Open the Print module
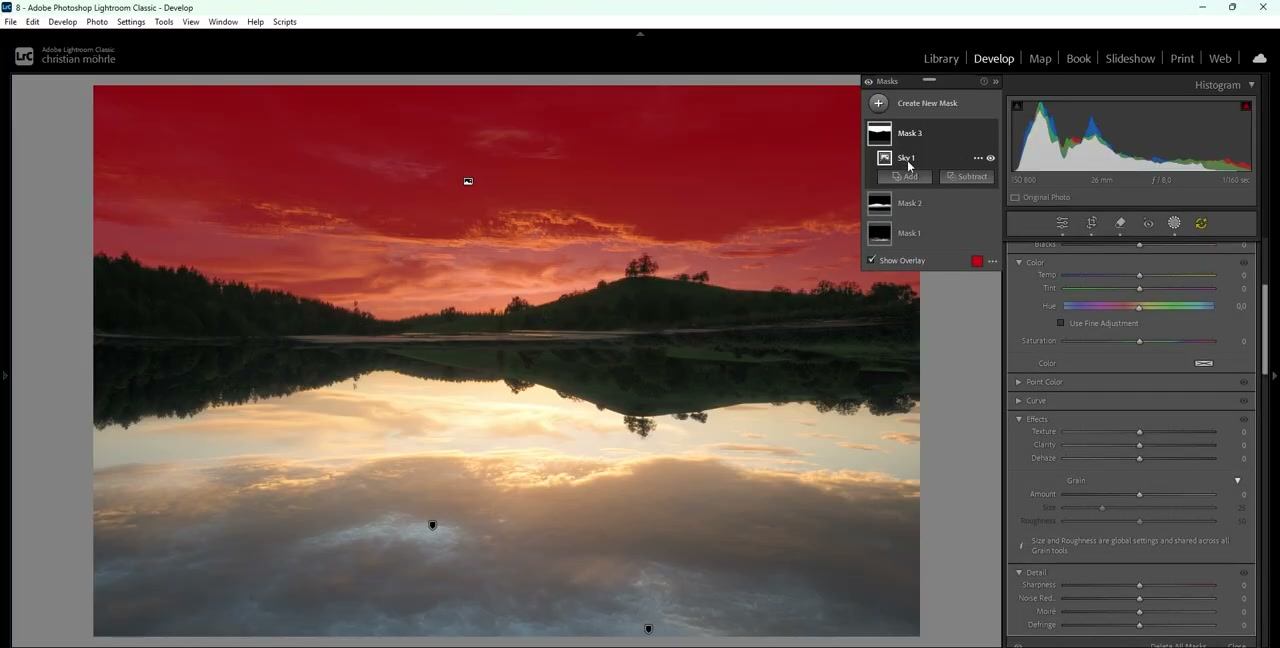The image size is (1280, 648). pos(1182,58)
